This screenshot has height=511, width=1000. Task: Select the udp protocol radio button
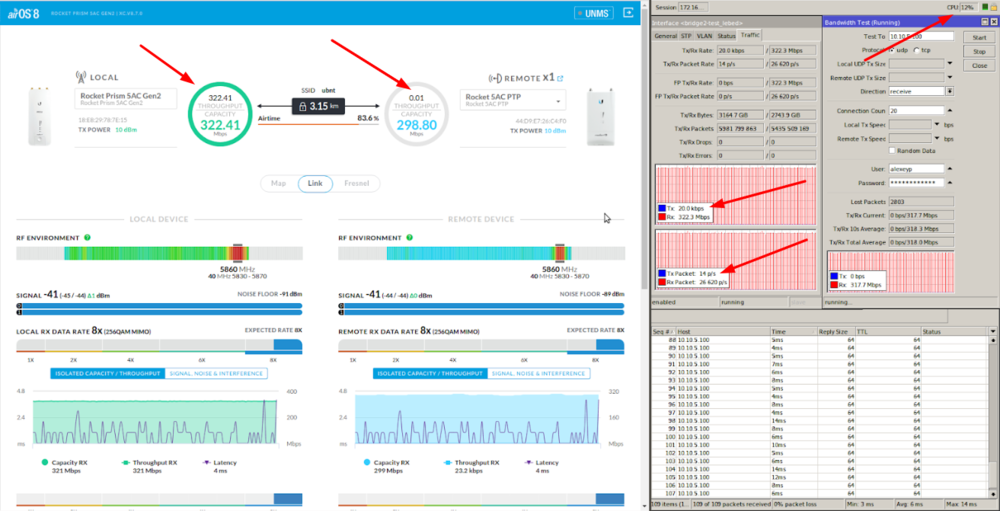[894, 50]
